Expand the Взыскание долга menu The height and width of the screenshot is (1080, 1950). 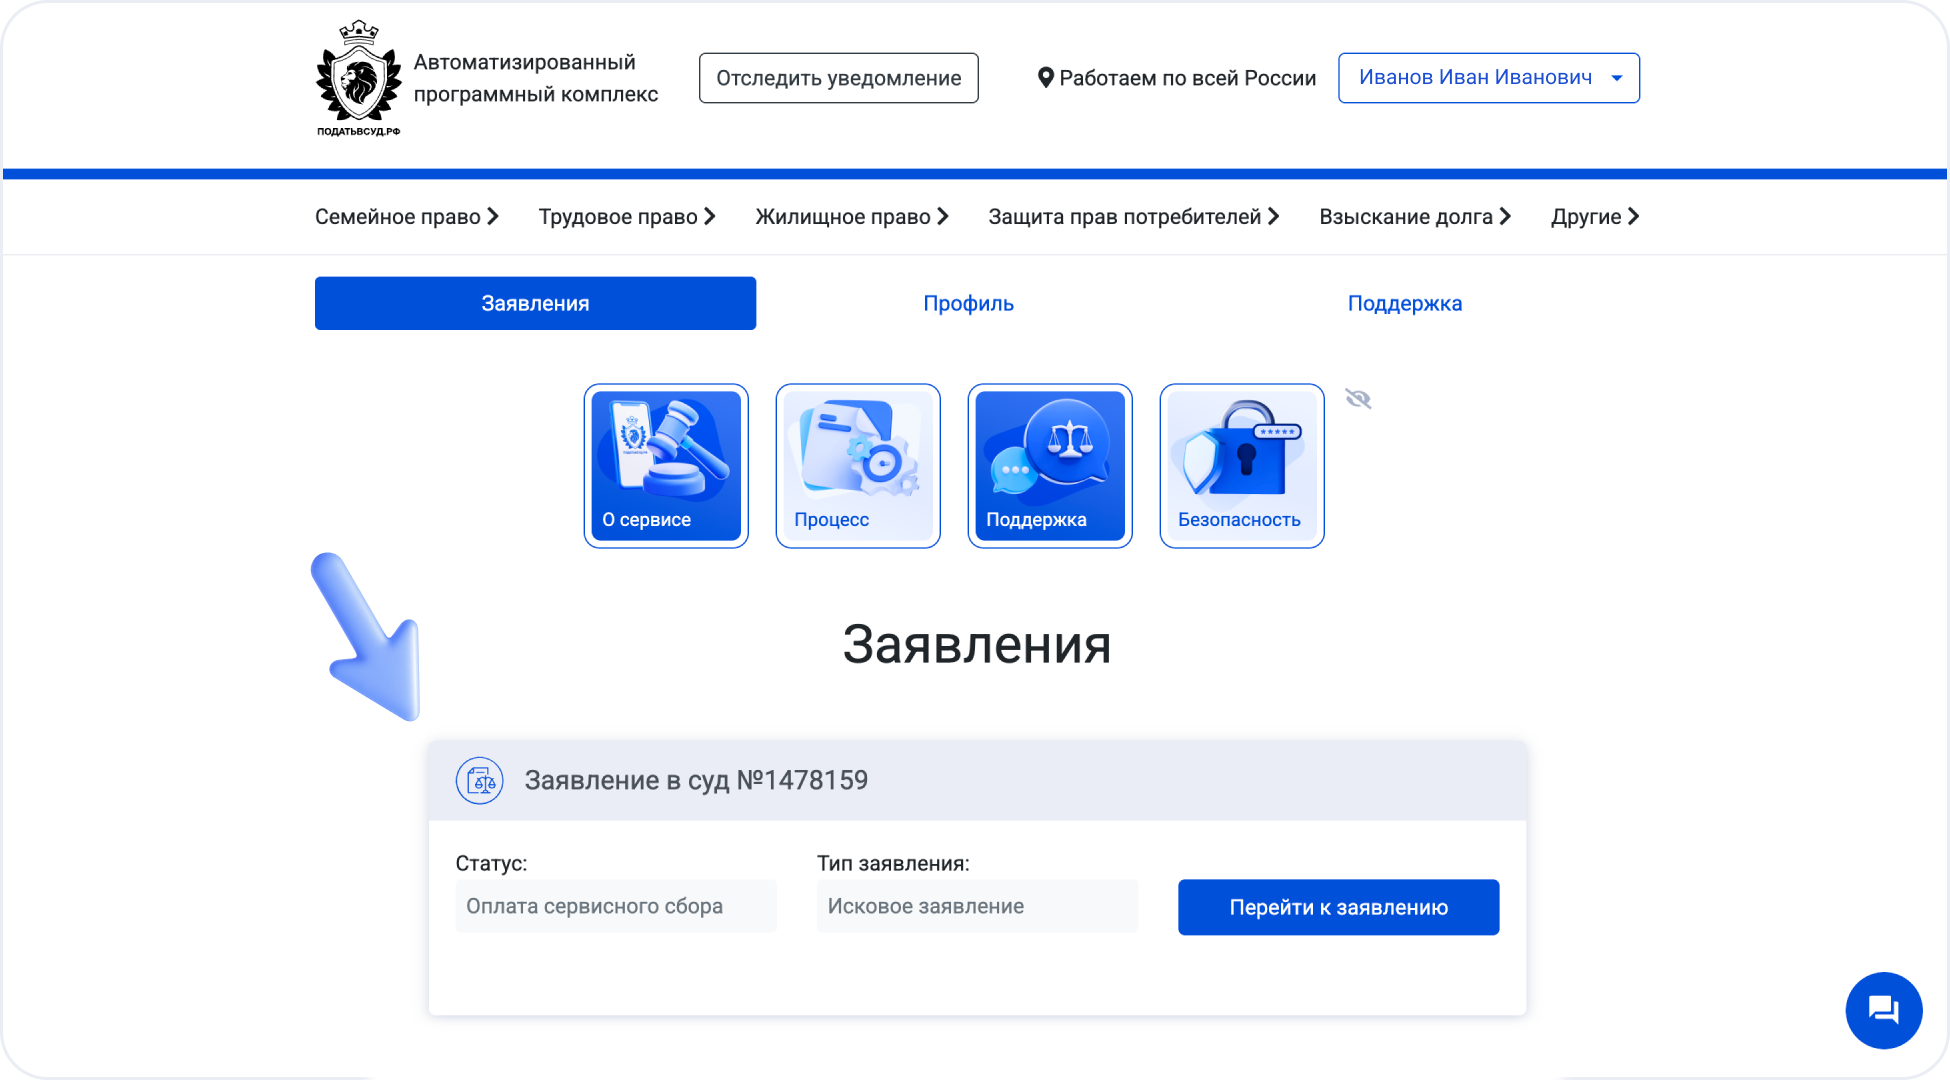coord(1415,217)
